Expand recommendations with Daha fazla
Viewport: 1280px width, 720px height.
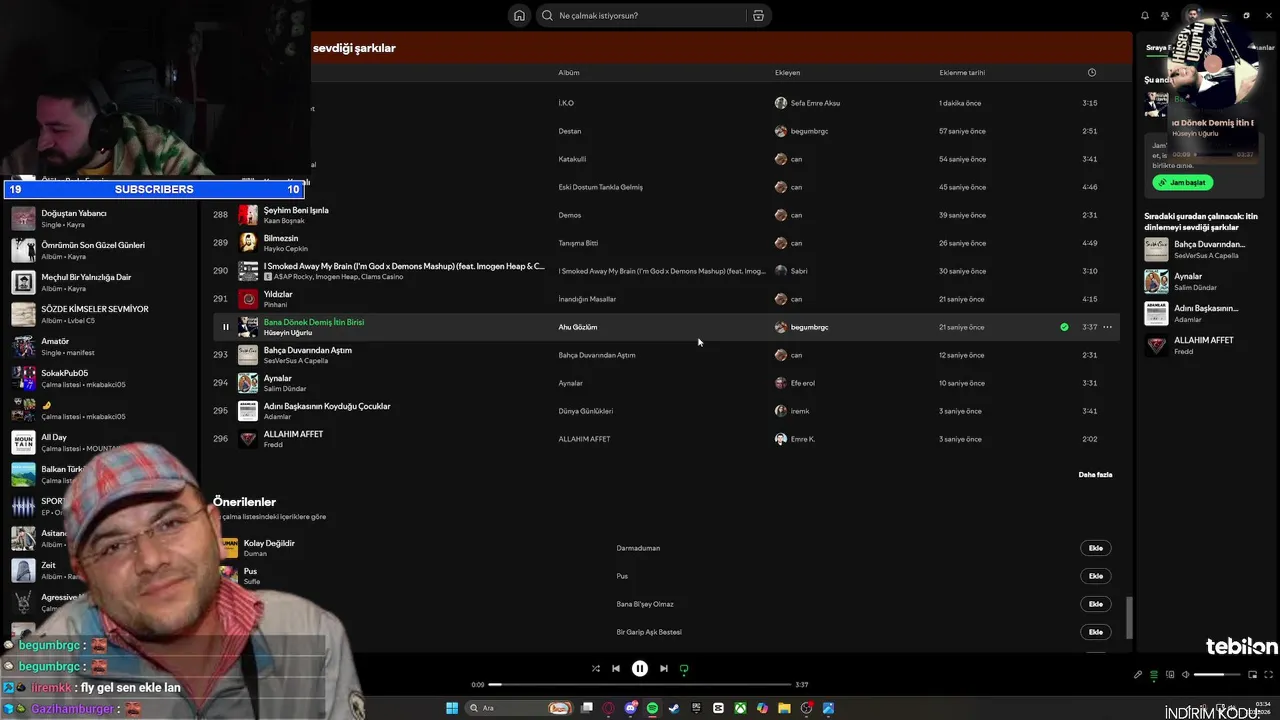pos(1095,475)
